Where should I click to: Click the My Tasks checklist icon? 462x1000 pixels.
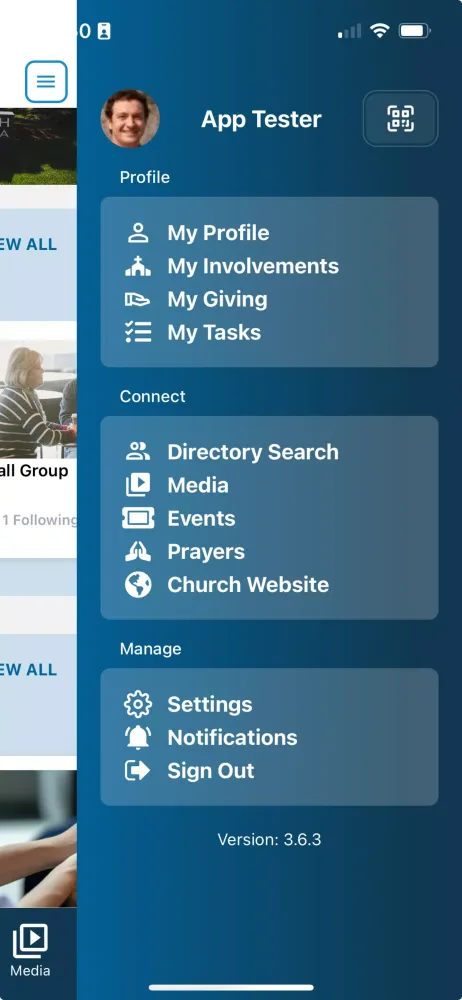click(138, 332)
